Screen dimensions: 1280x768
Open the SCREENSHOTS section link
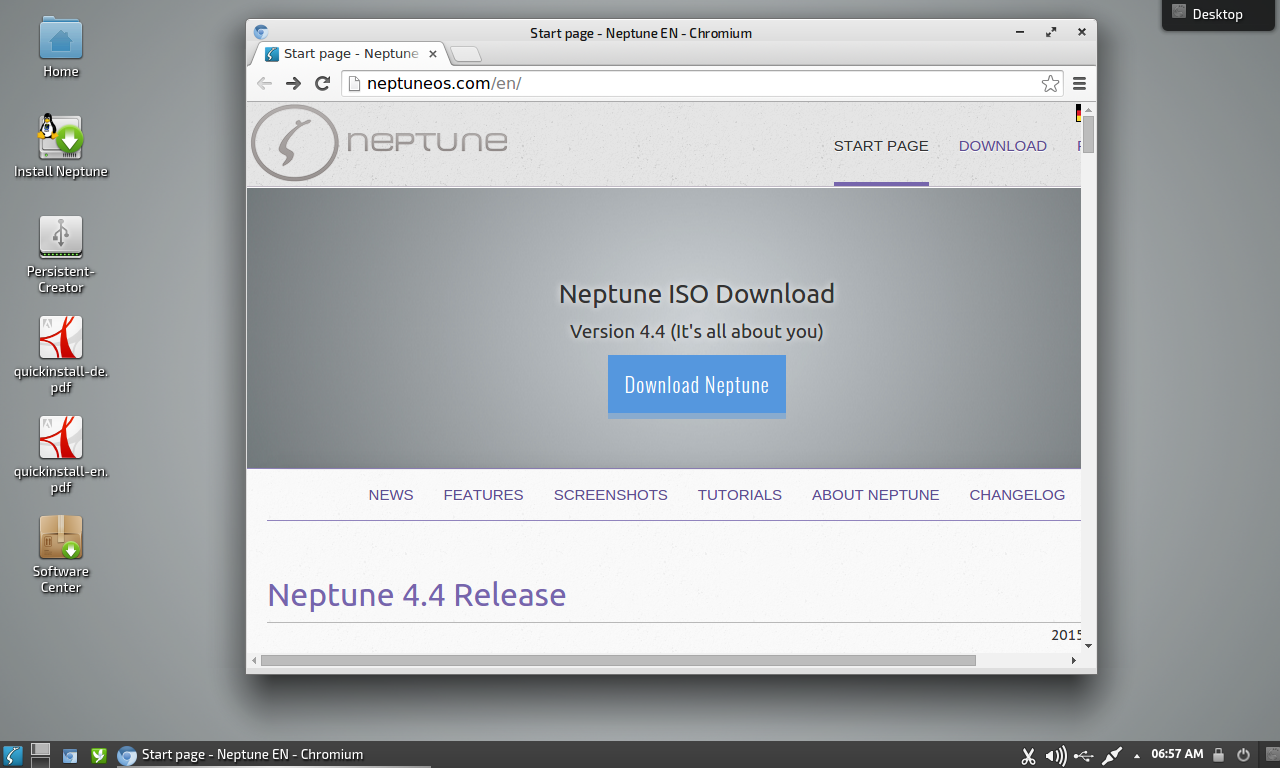(611, 495)
